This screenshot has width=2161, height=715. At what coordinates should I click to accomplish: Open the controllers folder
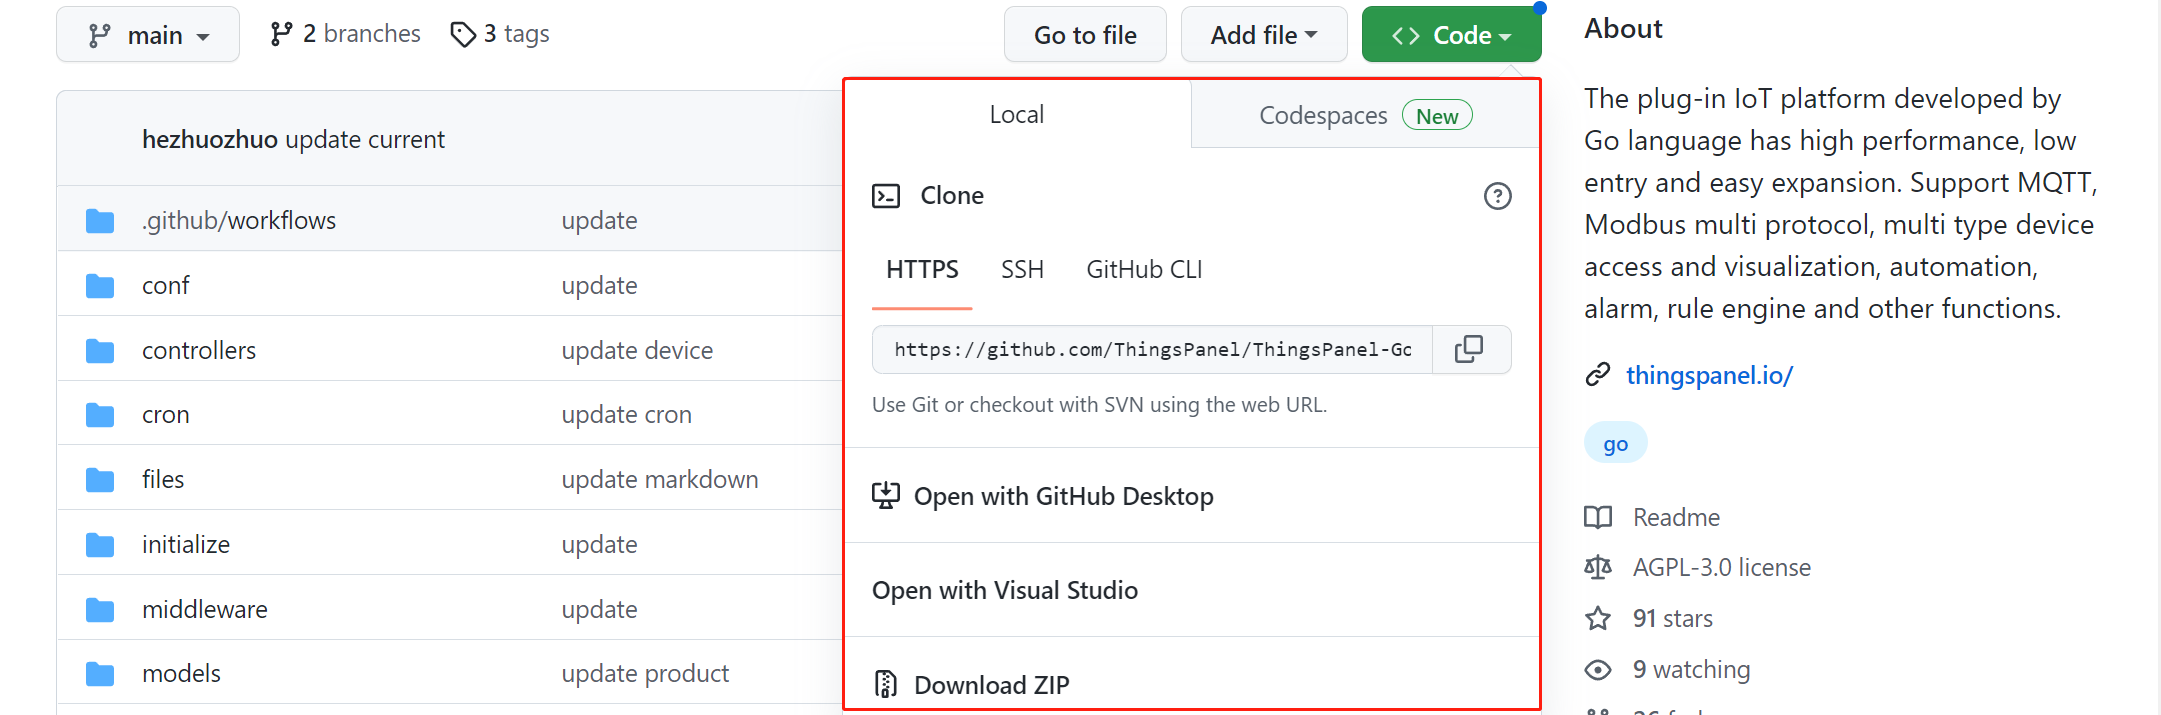tap(199, 351)
